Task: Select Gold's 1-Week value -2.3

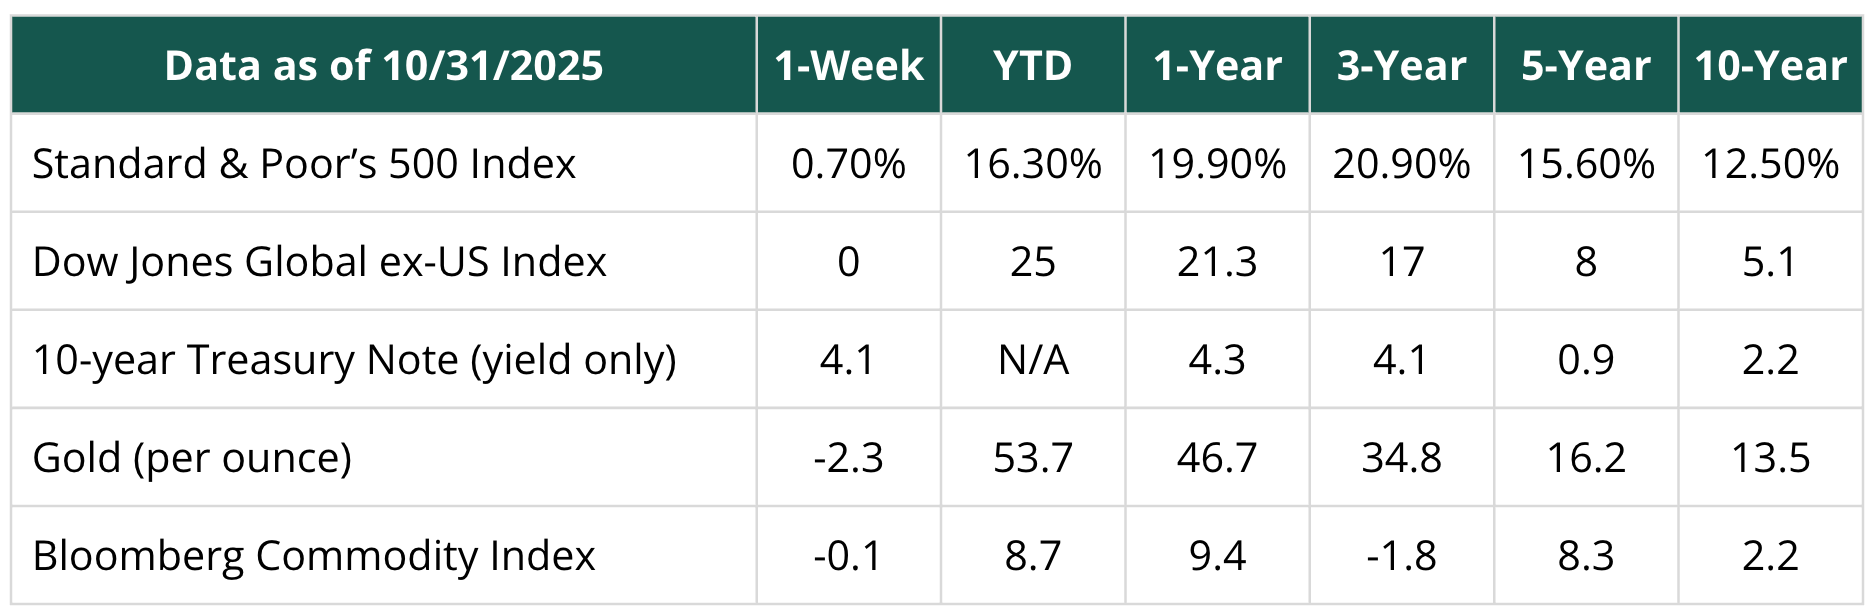Action: (x=849, y=458)
